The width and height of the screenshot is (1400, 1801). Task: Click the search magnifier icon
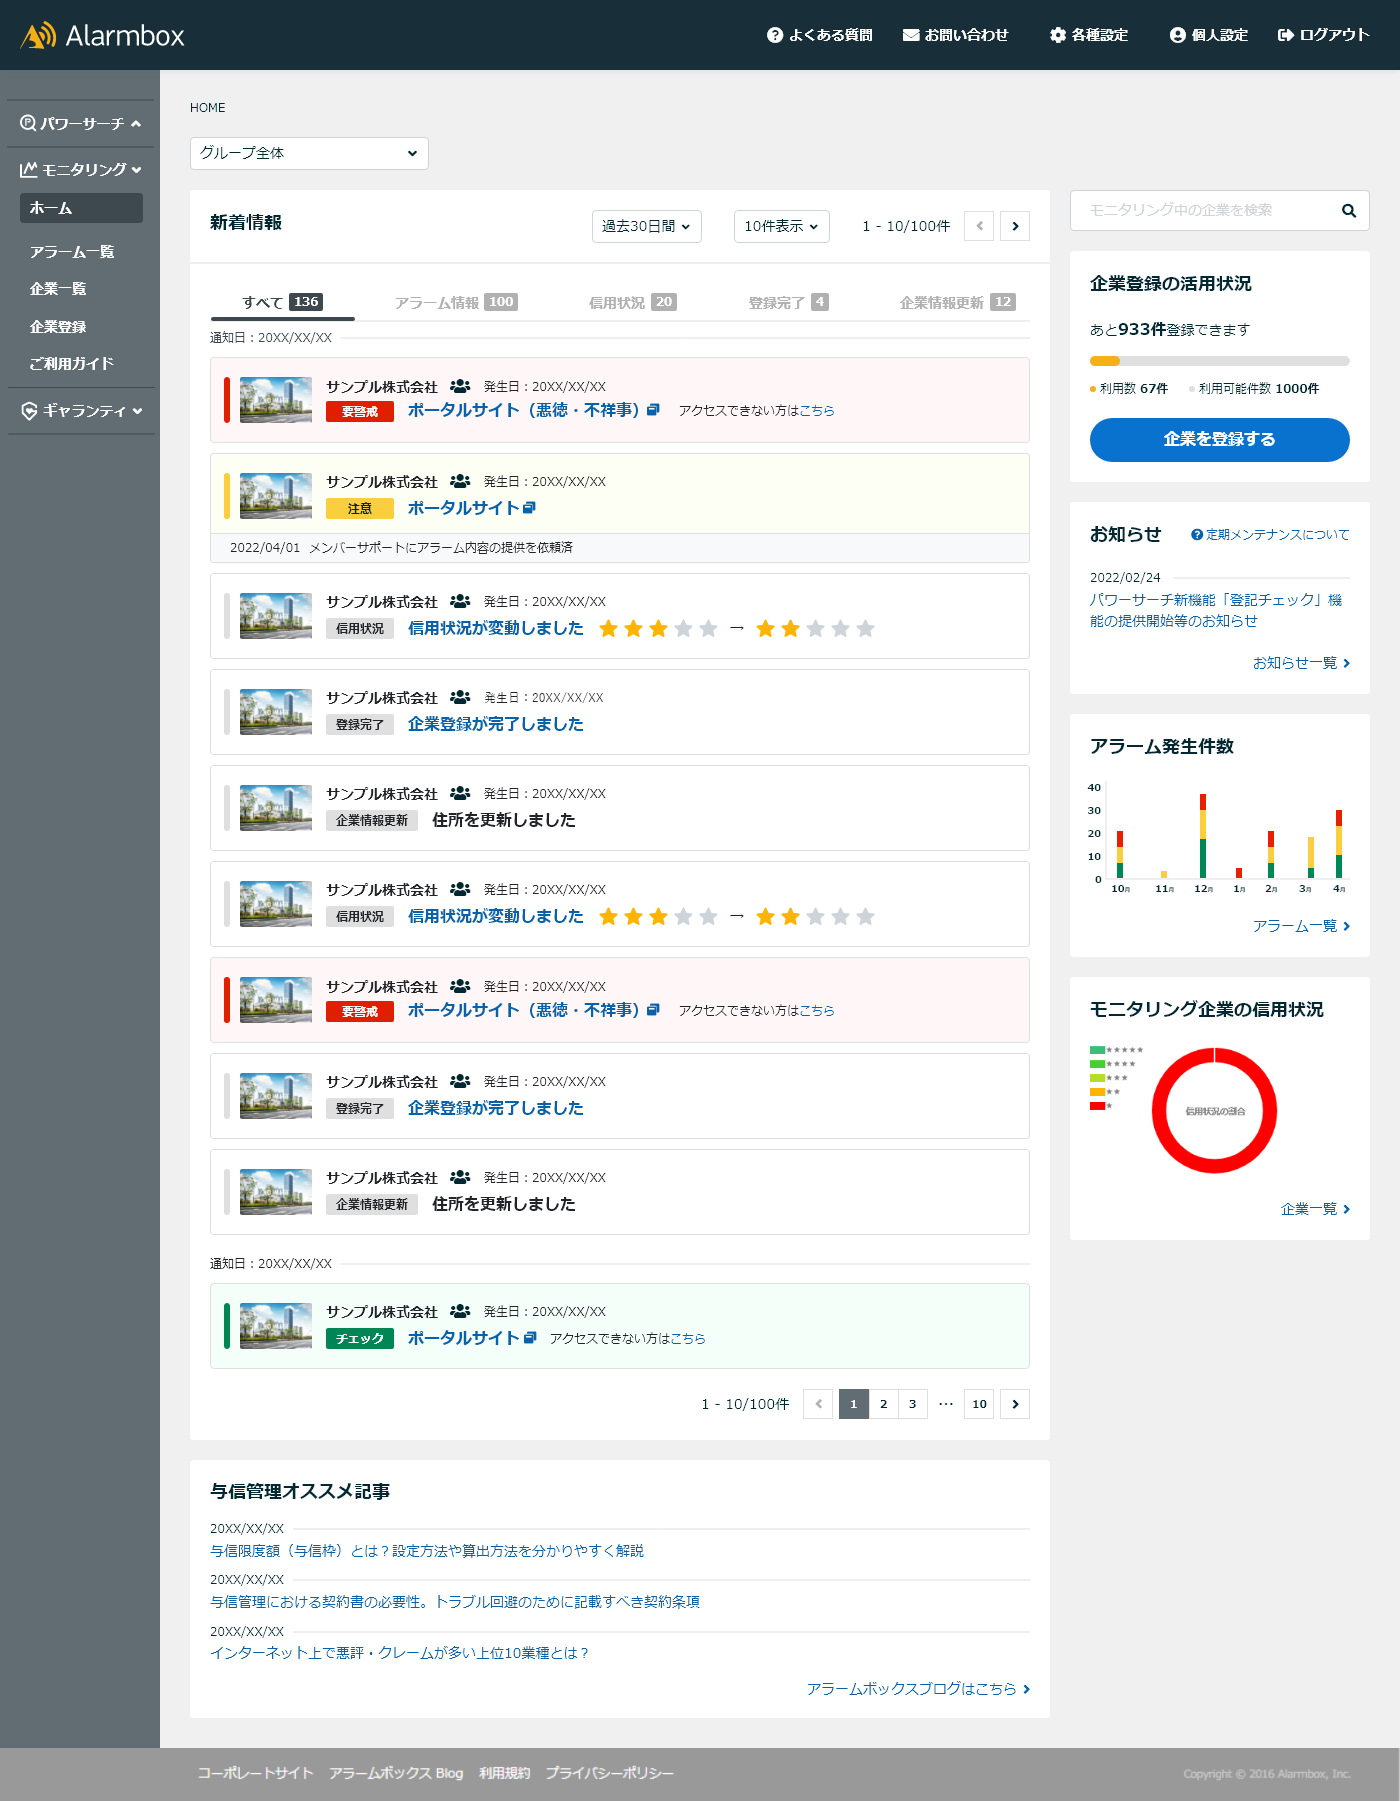tap(1348, 211)
